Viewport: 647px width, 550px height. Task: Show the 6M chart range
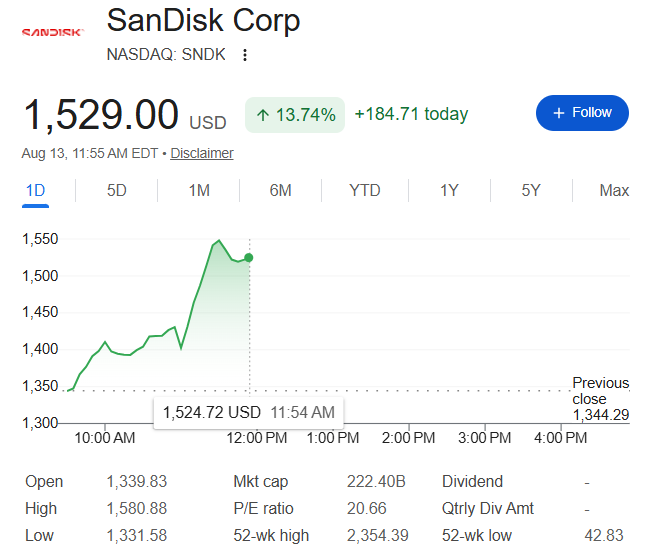(281, 191)
